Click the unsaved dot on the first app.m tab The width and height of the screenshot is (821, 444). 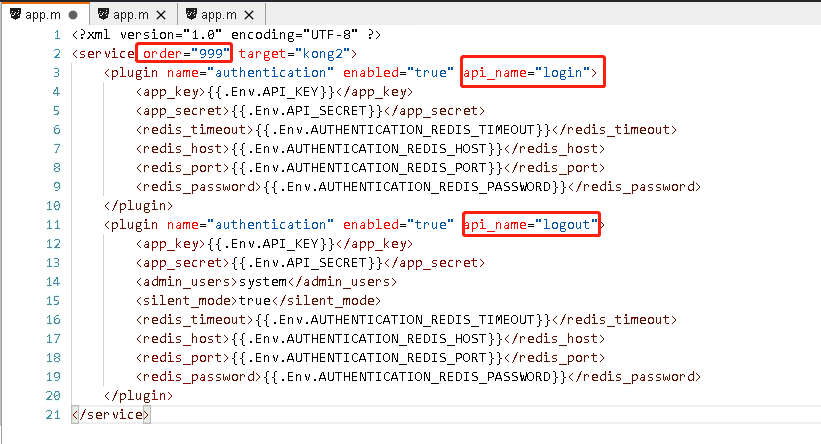pos(73,15)
